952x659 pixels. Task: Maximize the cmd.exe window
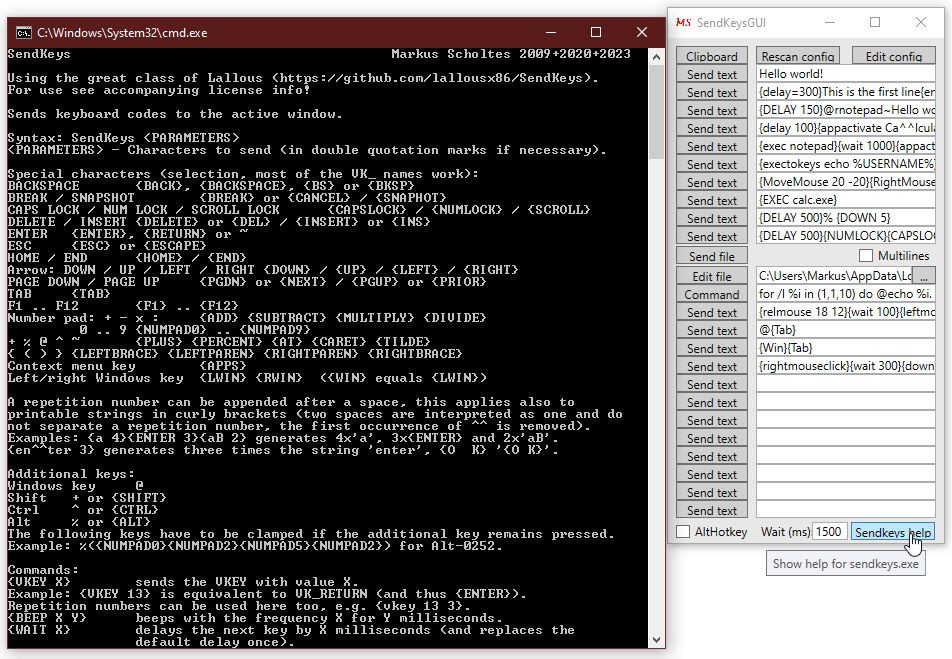coord(596,32)
